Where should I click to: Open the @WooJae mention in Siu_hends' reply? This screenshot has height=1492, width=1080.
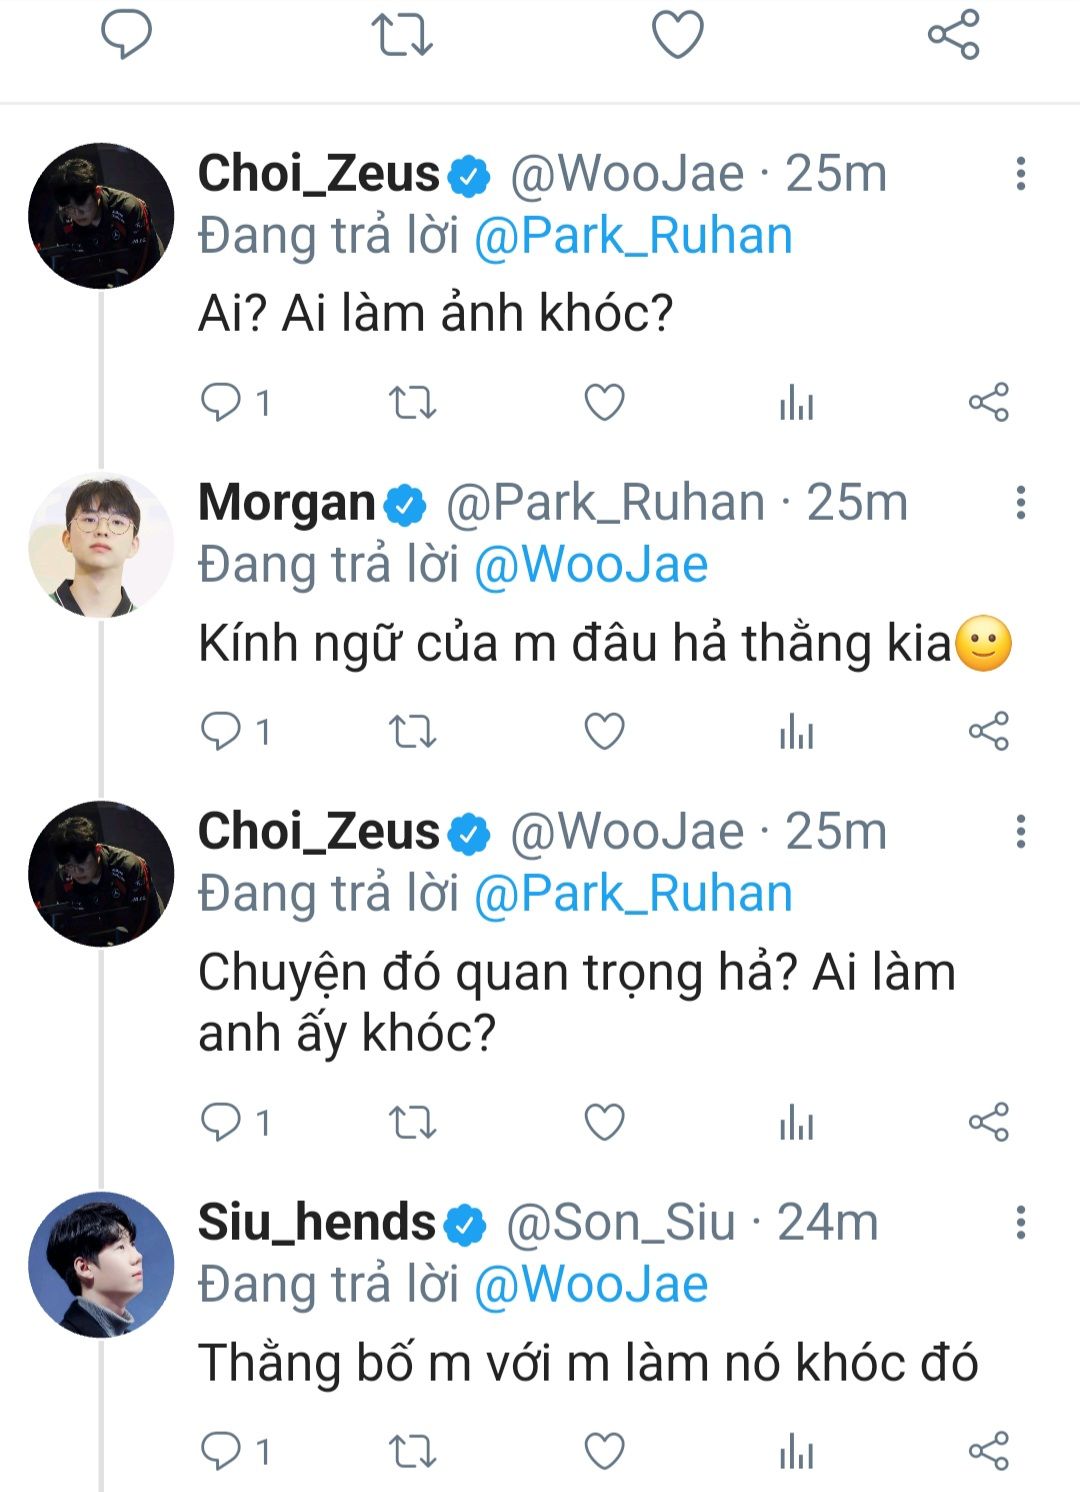591,1285
